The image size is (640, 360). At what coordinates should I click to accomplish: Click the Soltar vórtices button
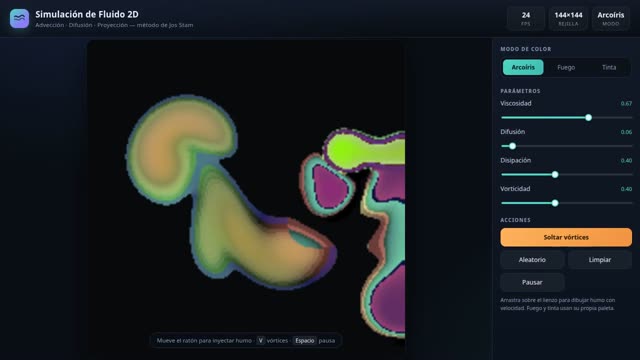[566, 237]
